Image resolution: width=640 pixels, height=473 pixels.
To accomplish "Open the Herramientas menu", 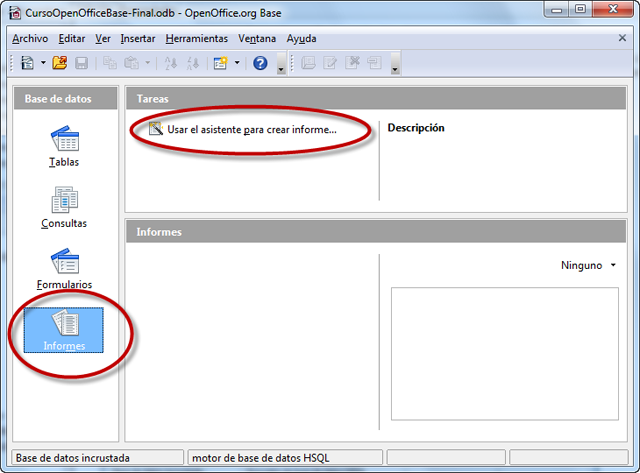I will [197, 39].
